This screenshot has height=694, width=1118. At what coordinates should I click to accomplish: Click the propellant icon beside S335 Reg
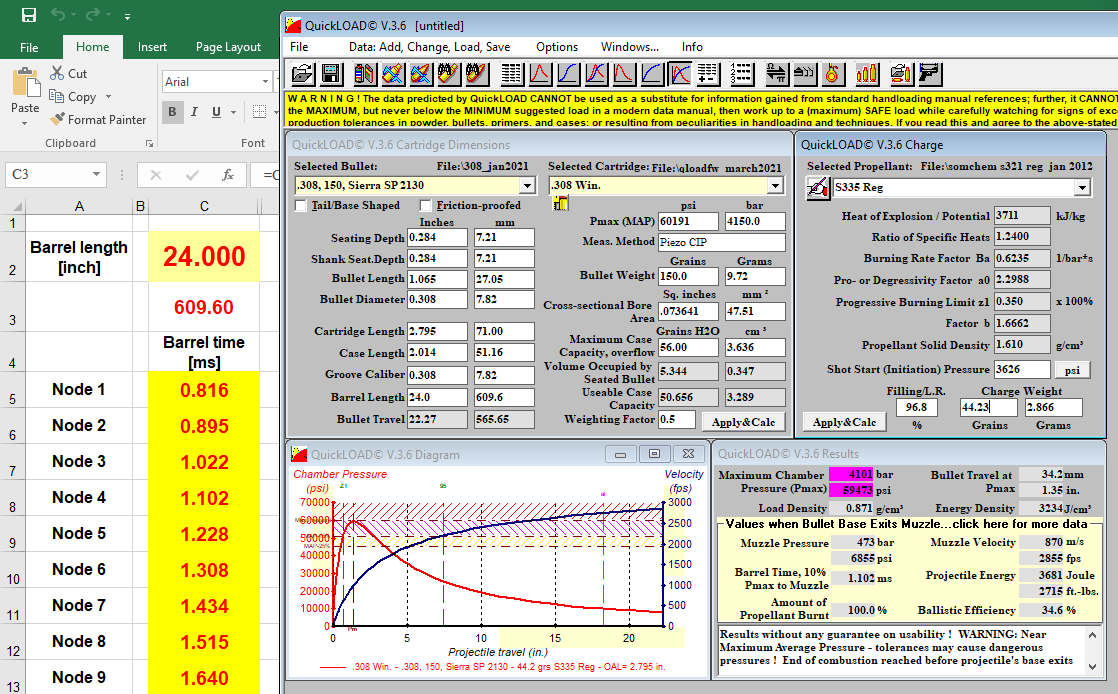pos(818,188)
